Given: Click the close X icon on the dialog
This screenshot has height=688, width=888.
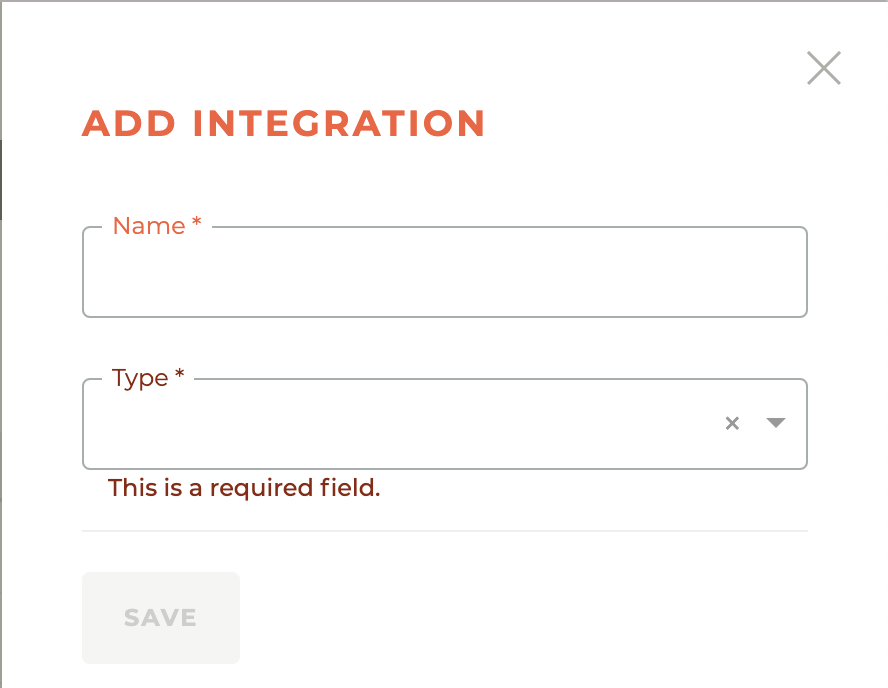Looking at the screenshot, I should coord(823,68).
